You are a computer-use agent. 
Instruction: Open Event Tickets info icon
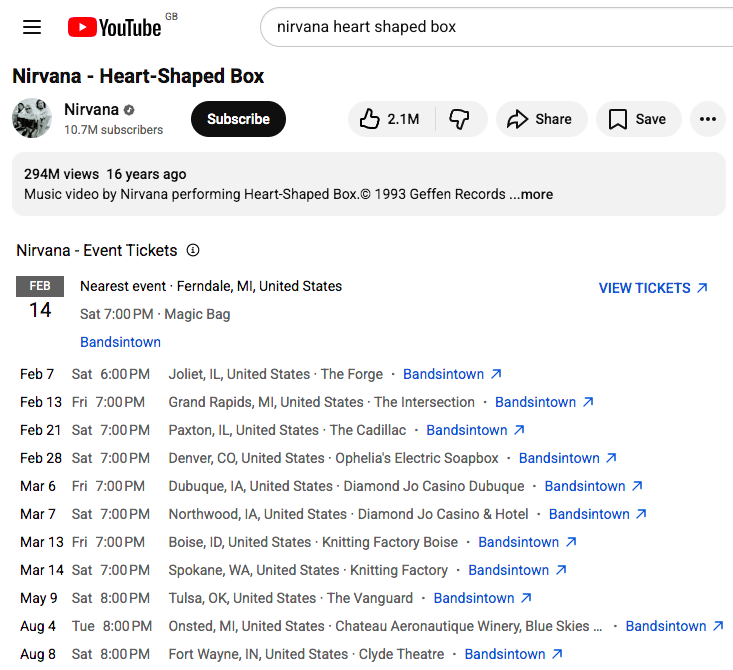[x=193, y=250]
